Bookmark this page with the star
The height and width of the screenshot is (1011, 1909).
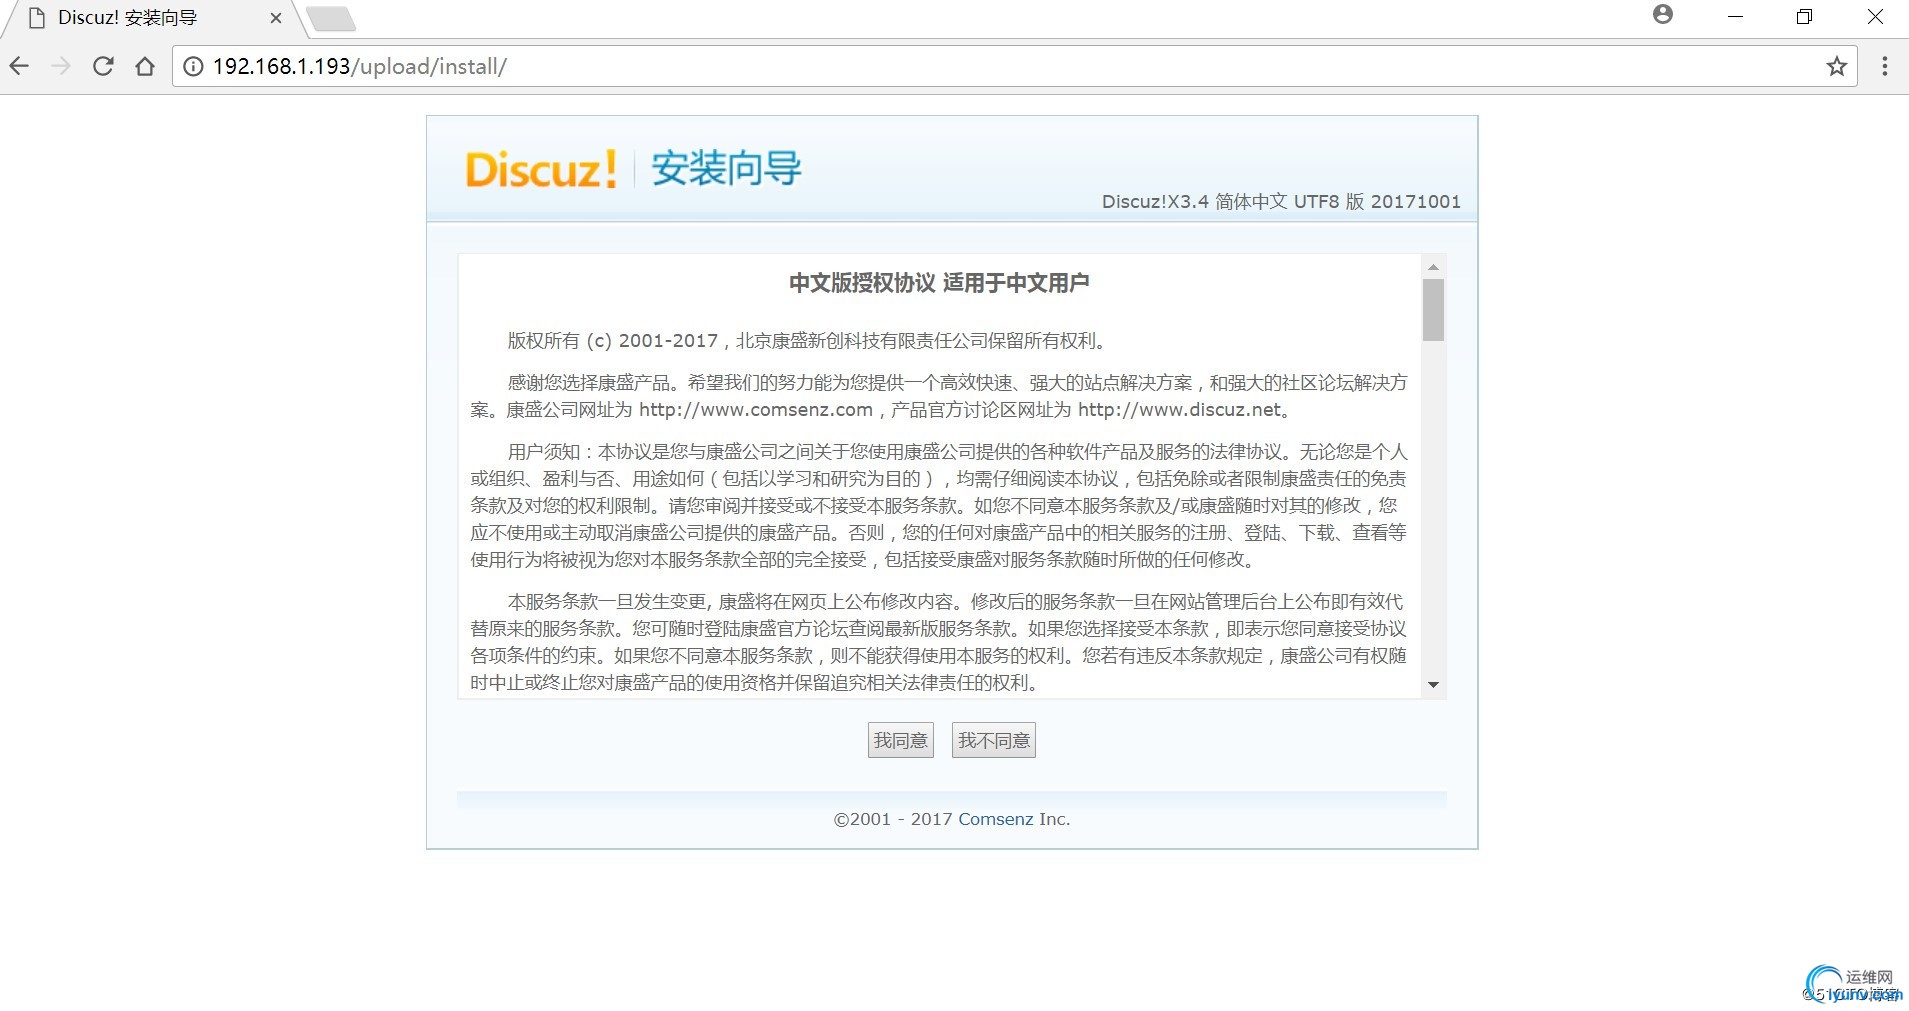pyautogui.click(x=1836, y=66)
